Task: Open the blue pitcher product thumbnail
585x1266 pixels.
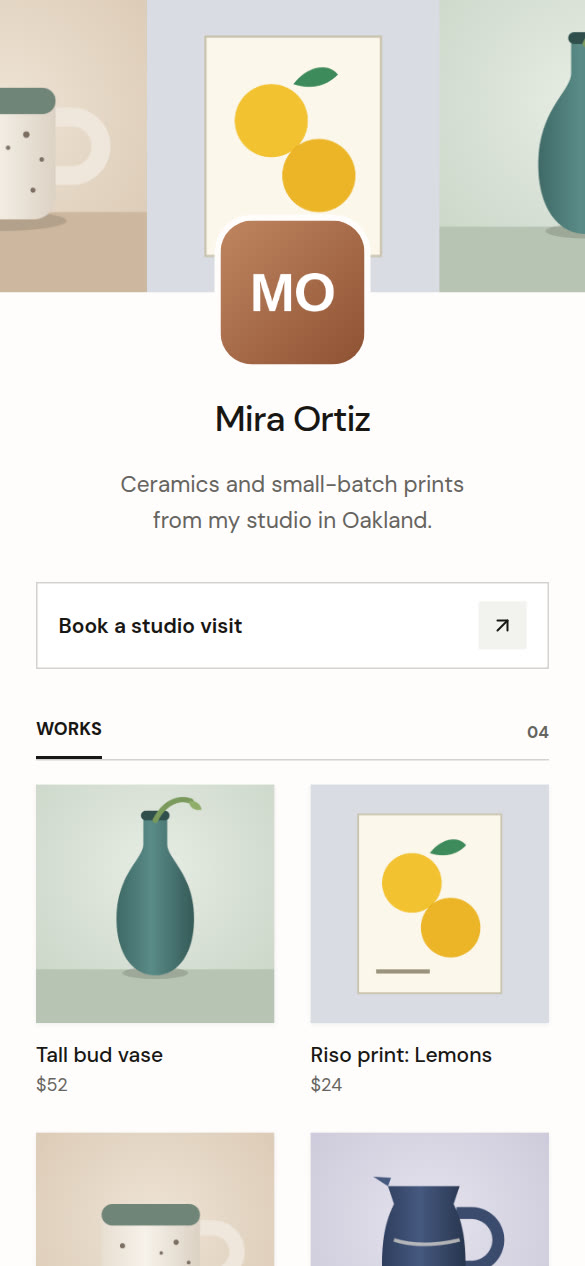Action: 430,1199
